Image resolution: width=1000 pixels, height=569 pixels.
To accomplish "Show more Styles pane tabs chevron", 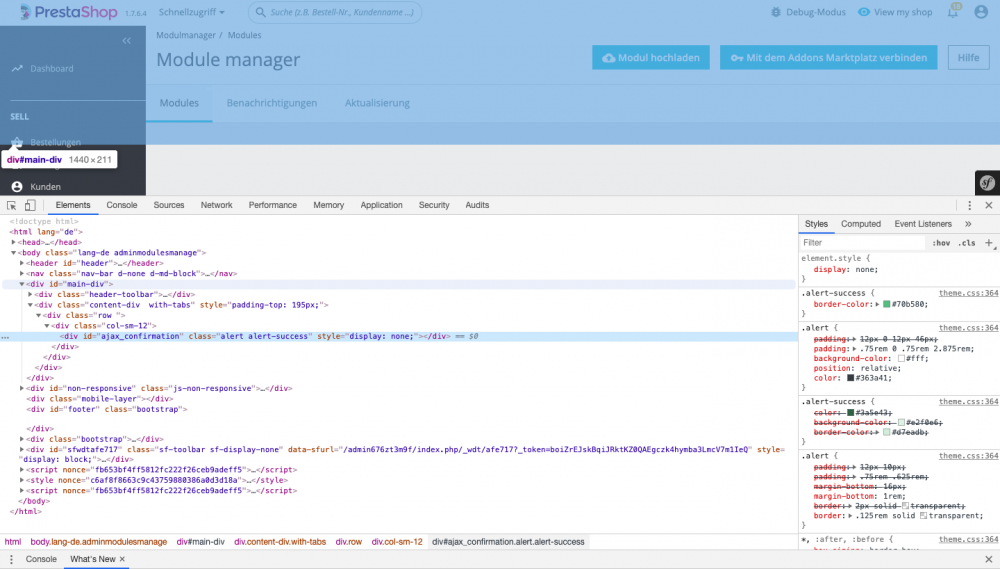I will pyautogui.click(x=968, y=224).
